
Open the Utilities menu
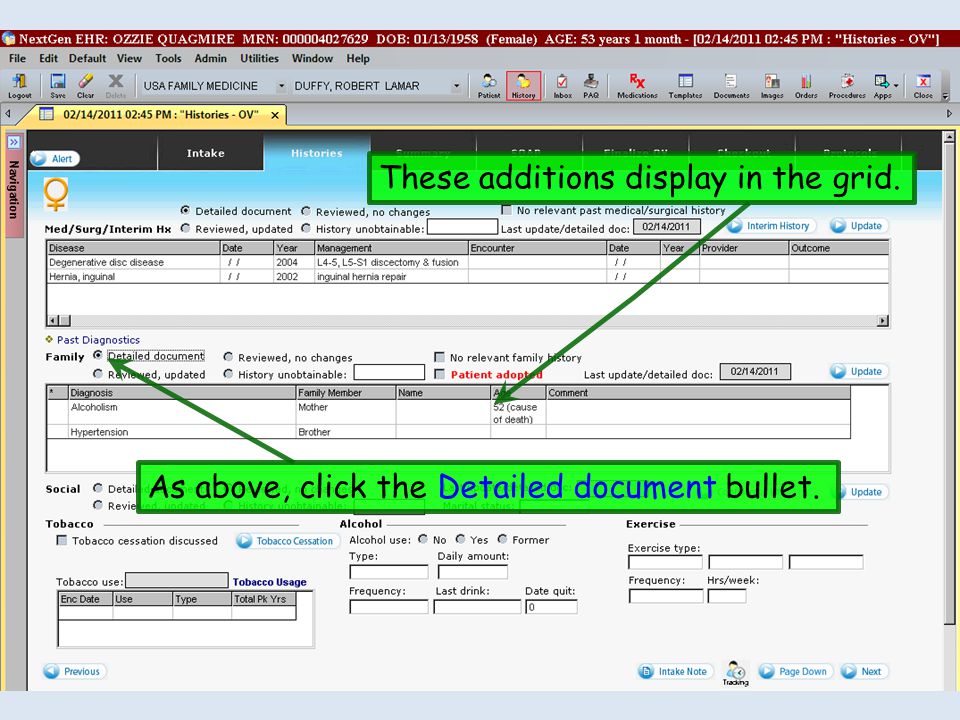[259, 58]
